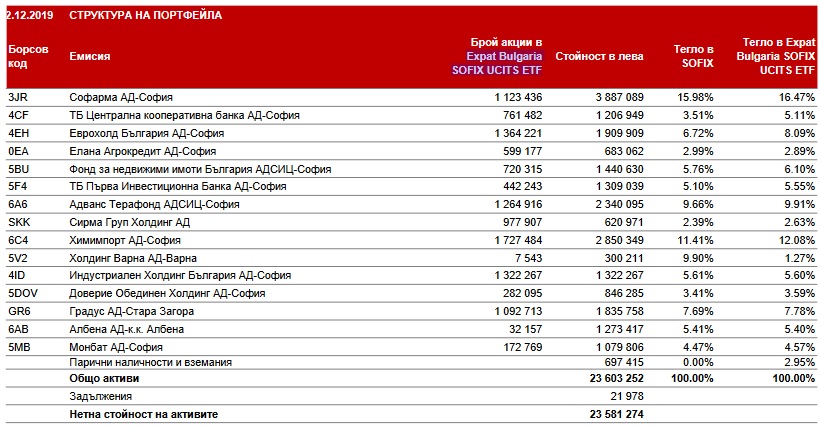821x428 pixels.
Task: Select the date 2.12.2019 in the header
Action: click(30, 15)
